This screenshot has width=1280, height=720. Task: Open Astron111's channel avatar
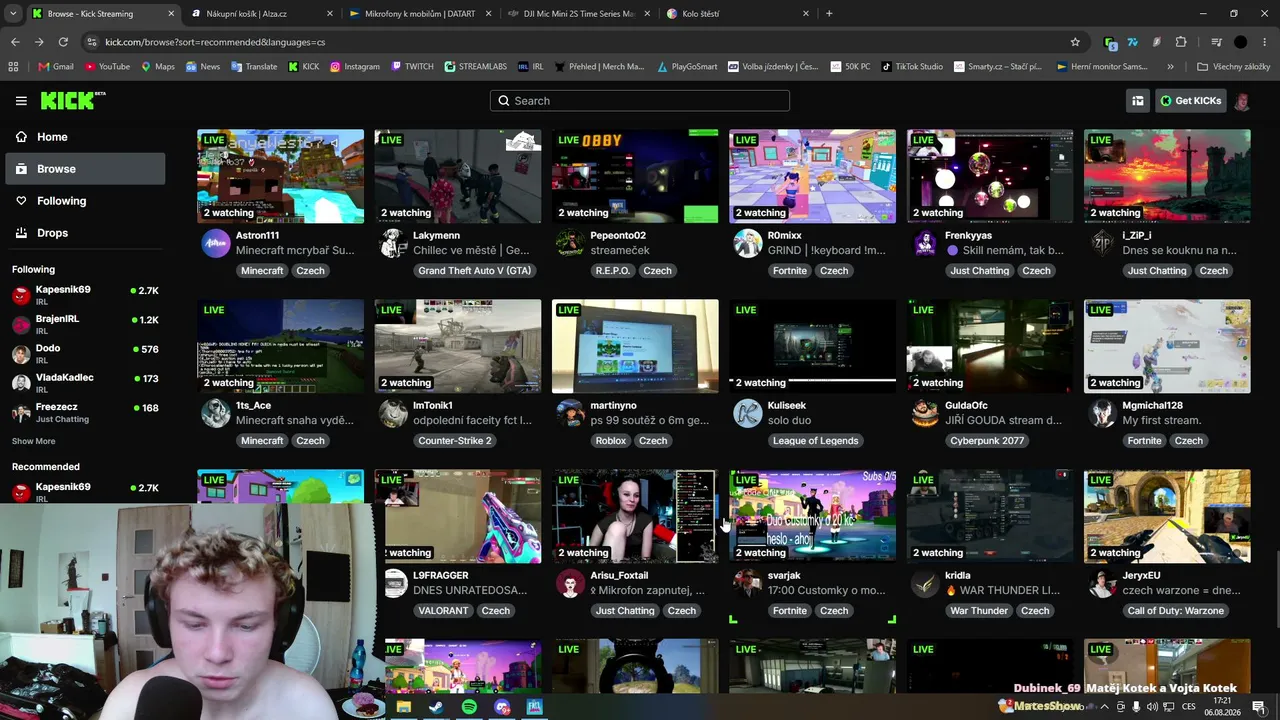pyautogui.click(x=216, y=243)
